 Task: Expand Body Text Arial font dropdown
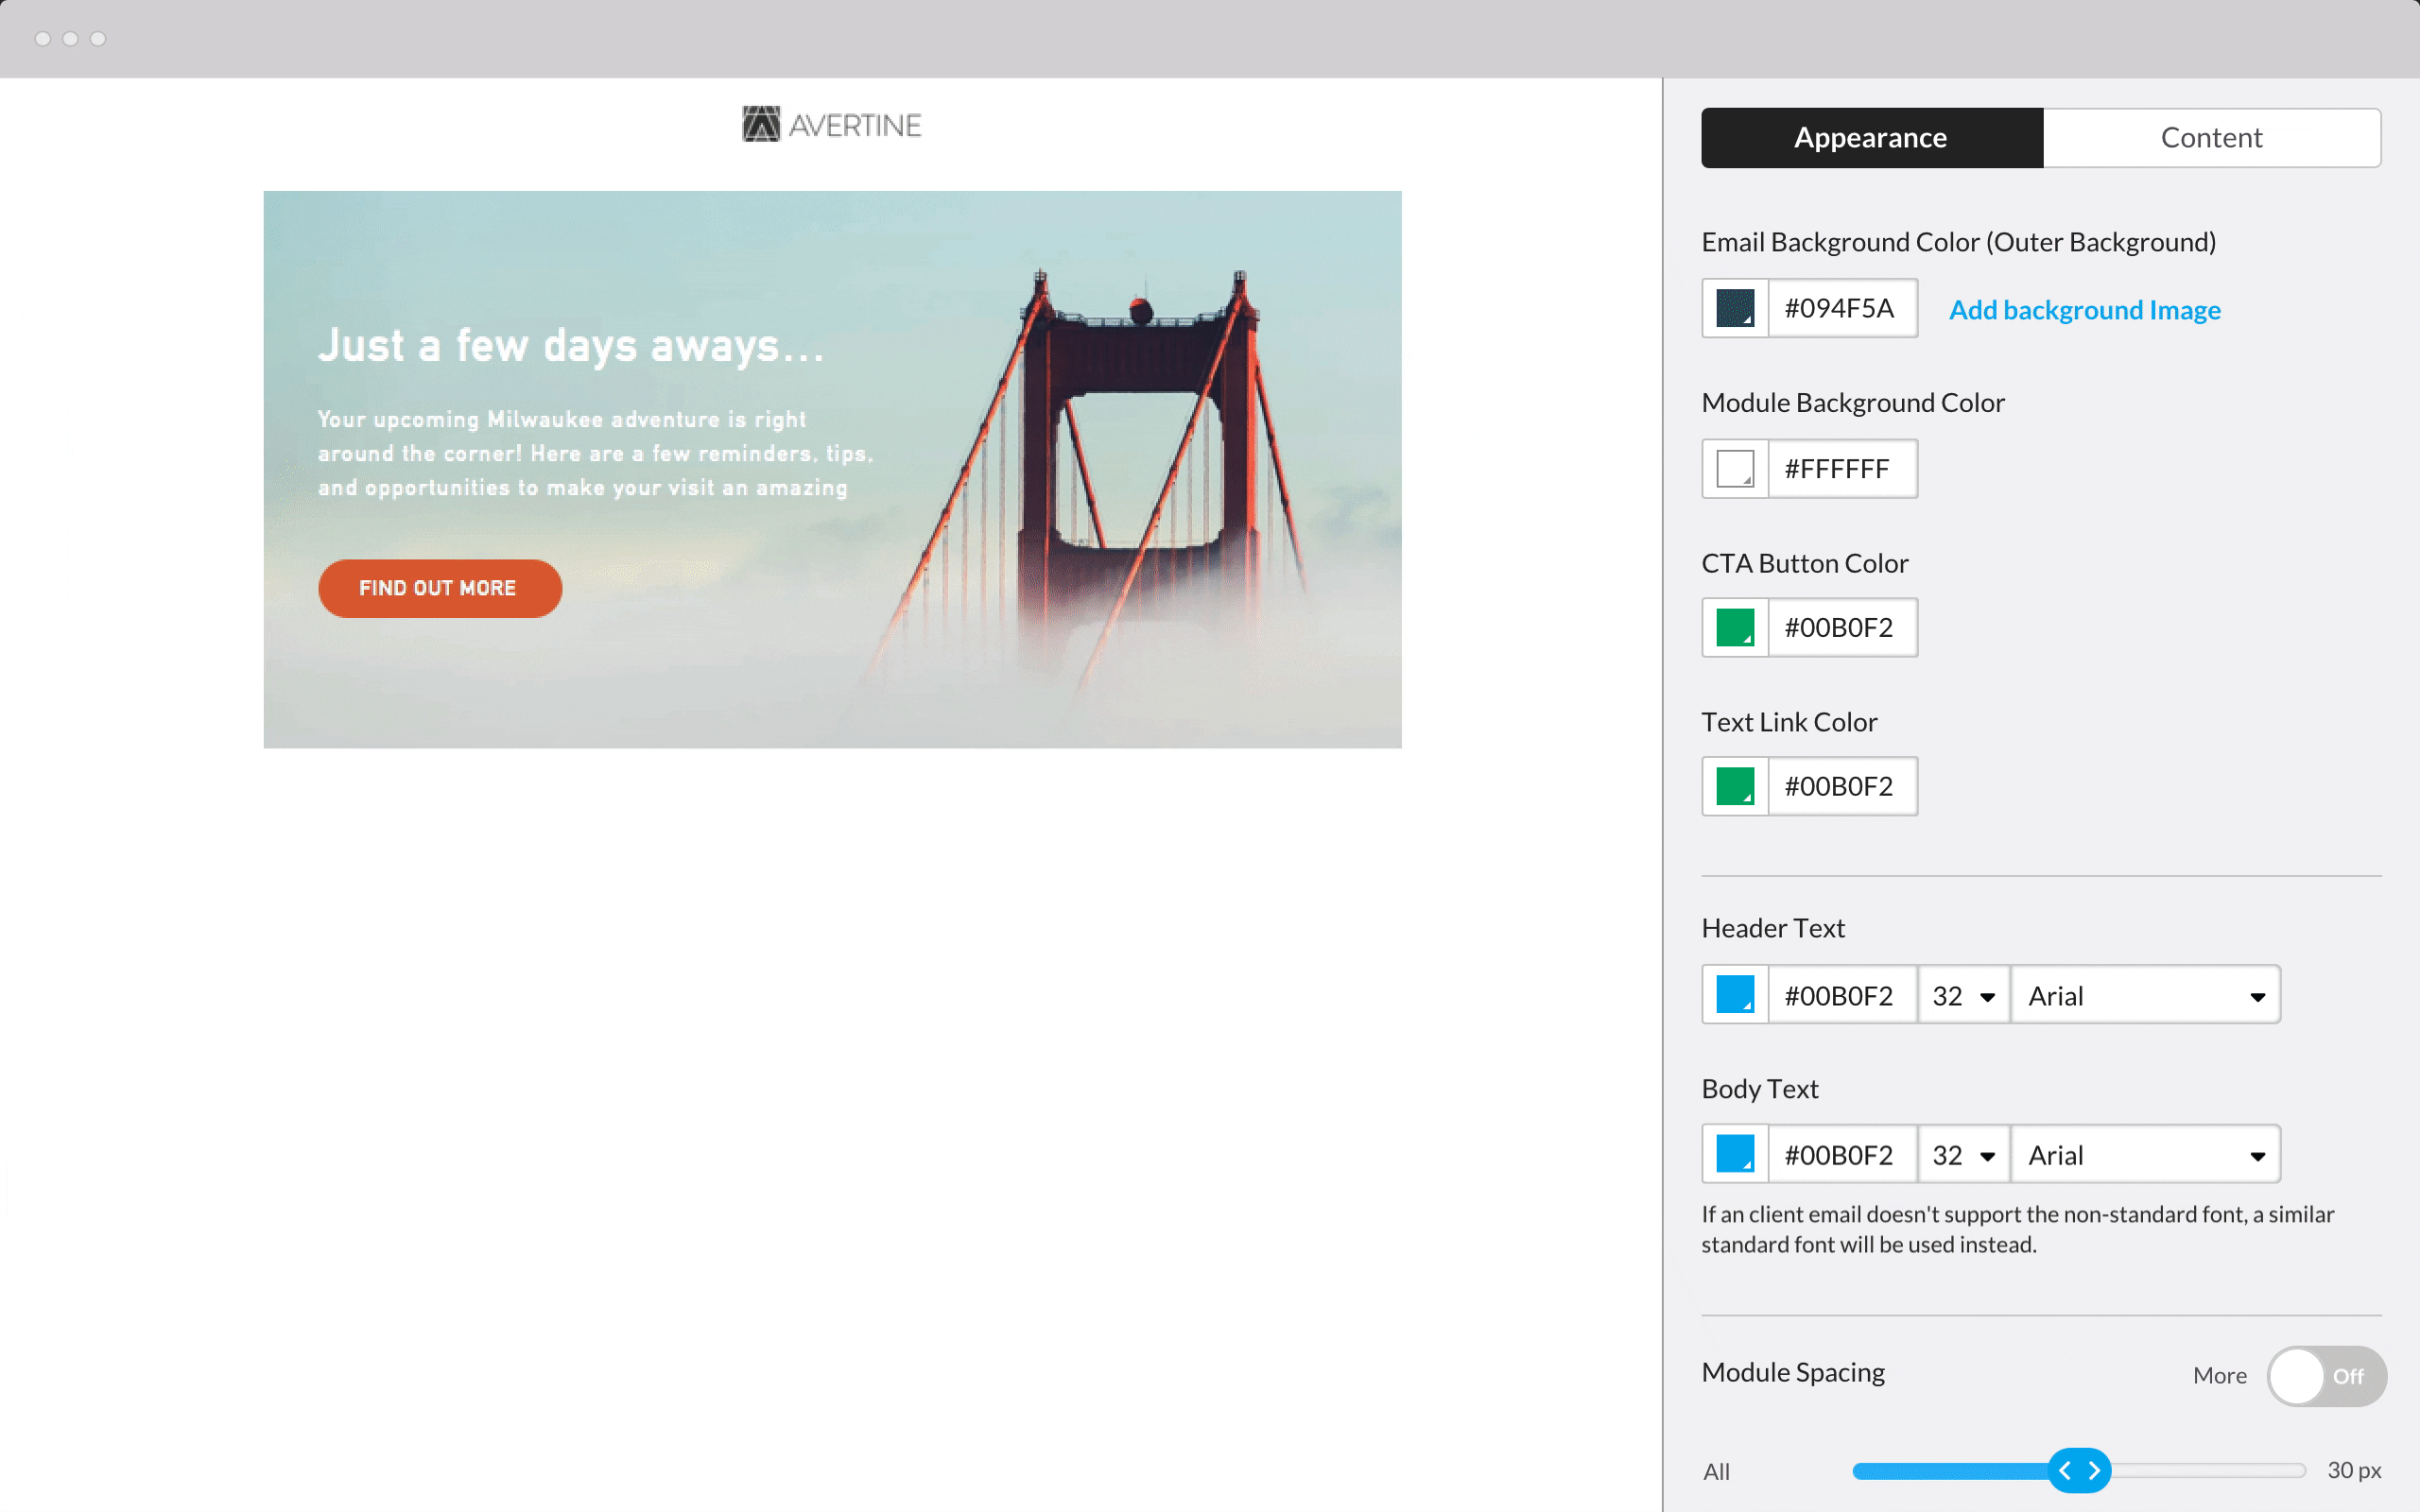pos(2145,1154)
